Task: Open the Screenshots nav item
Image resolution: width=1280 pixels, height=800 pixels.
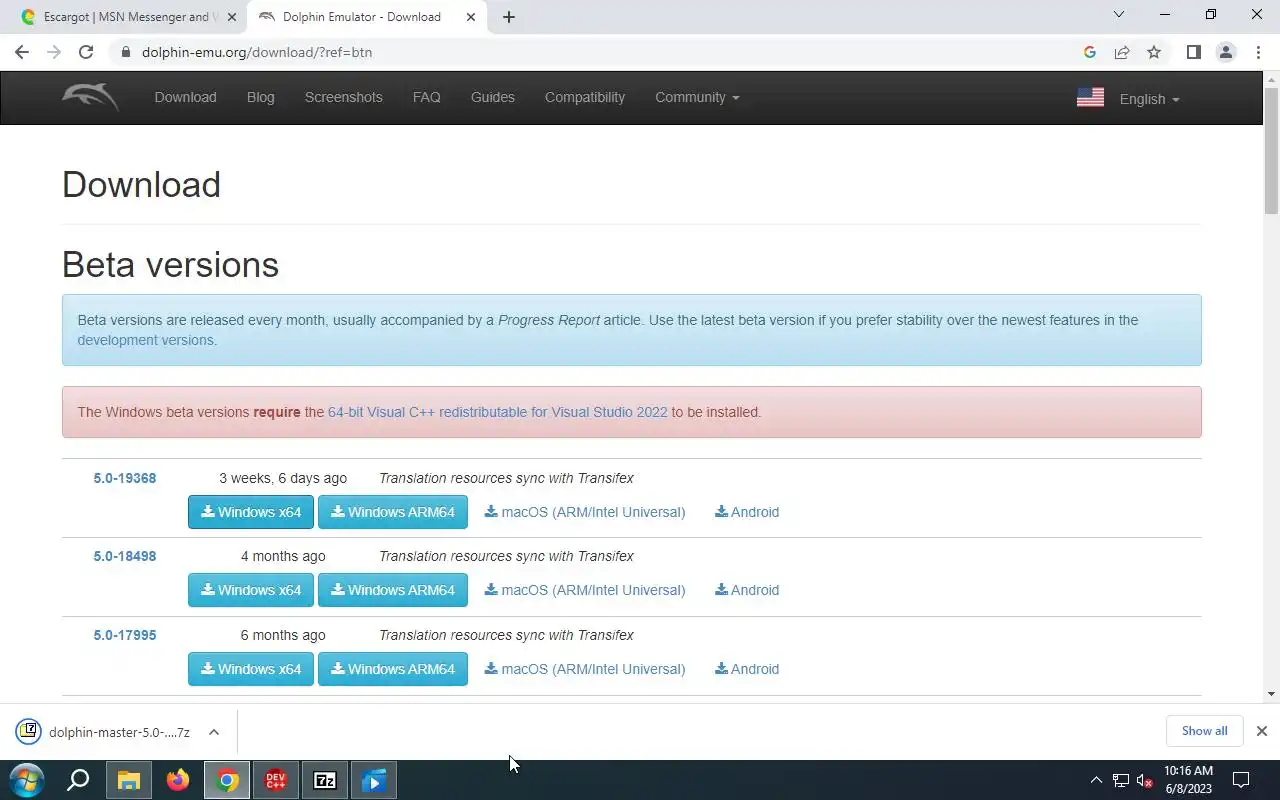Action: tap(344, 97)
